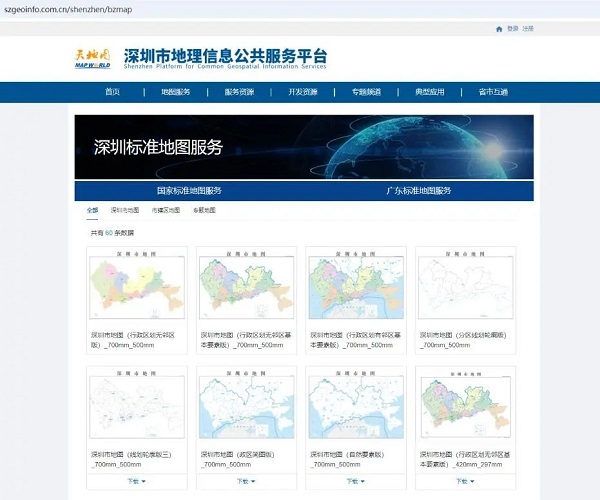Open the 注册 register link
Viewport: 600px width, 500px height.
528,29
